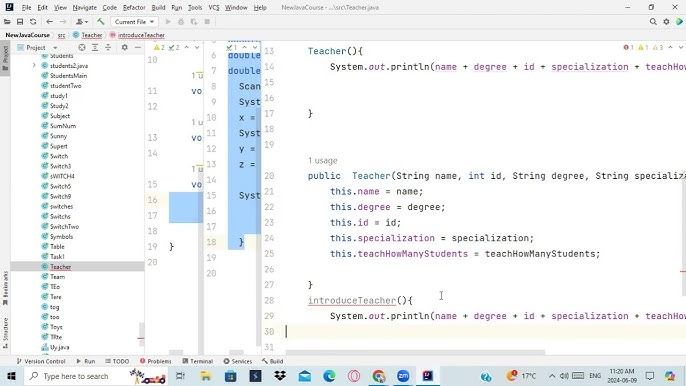
Task: Click the editor horizontal scrollbar
Action: pyautogui.click(x=415, y=352)
